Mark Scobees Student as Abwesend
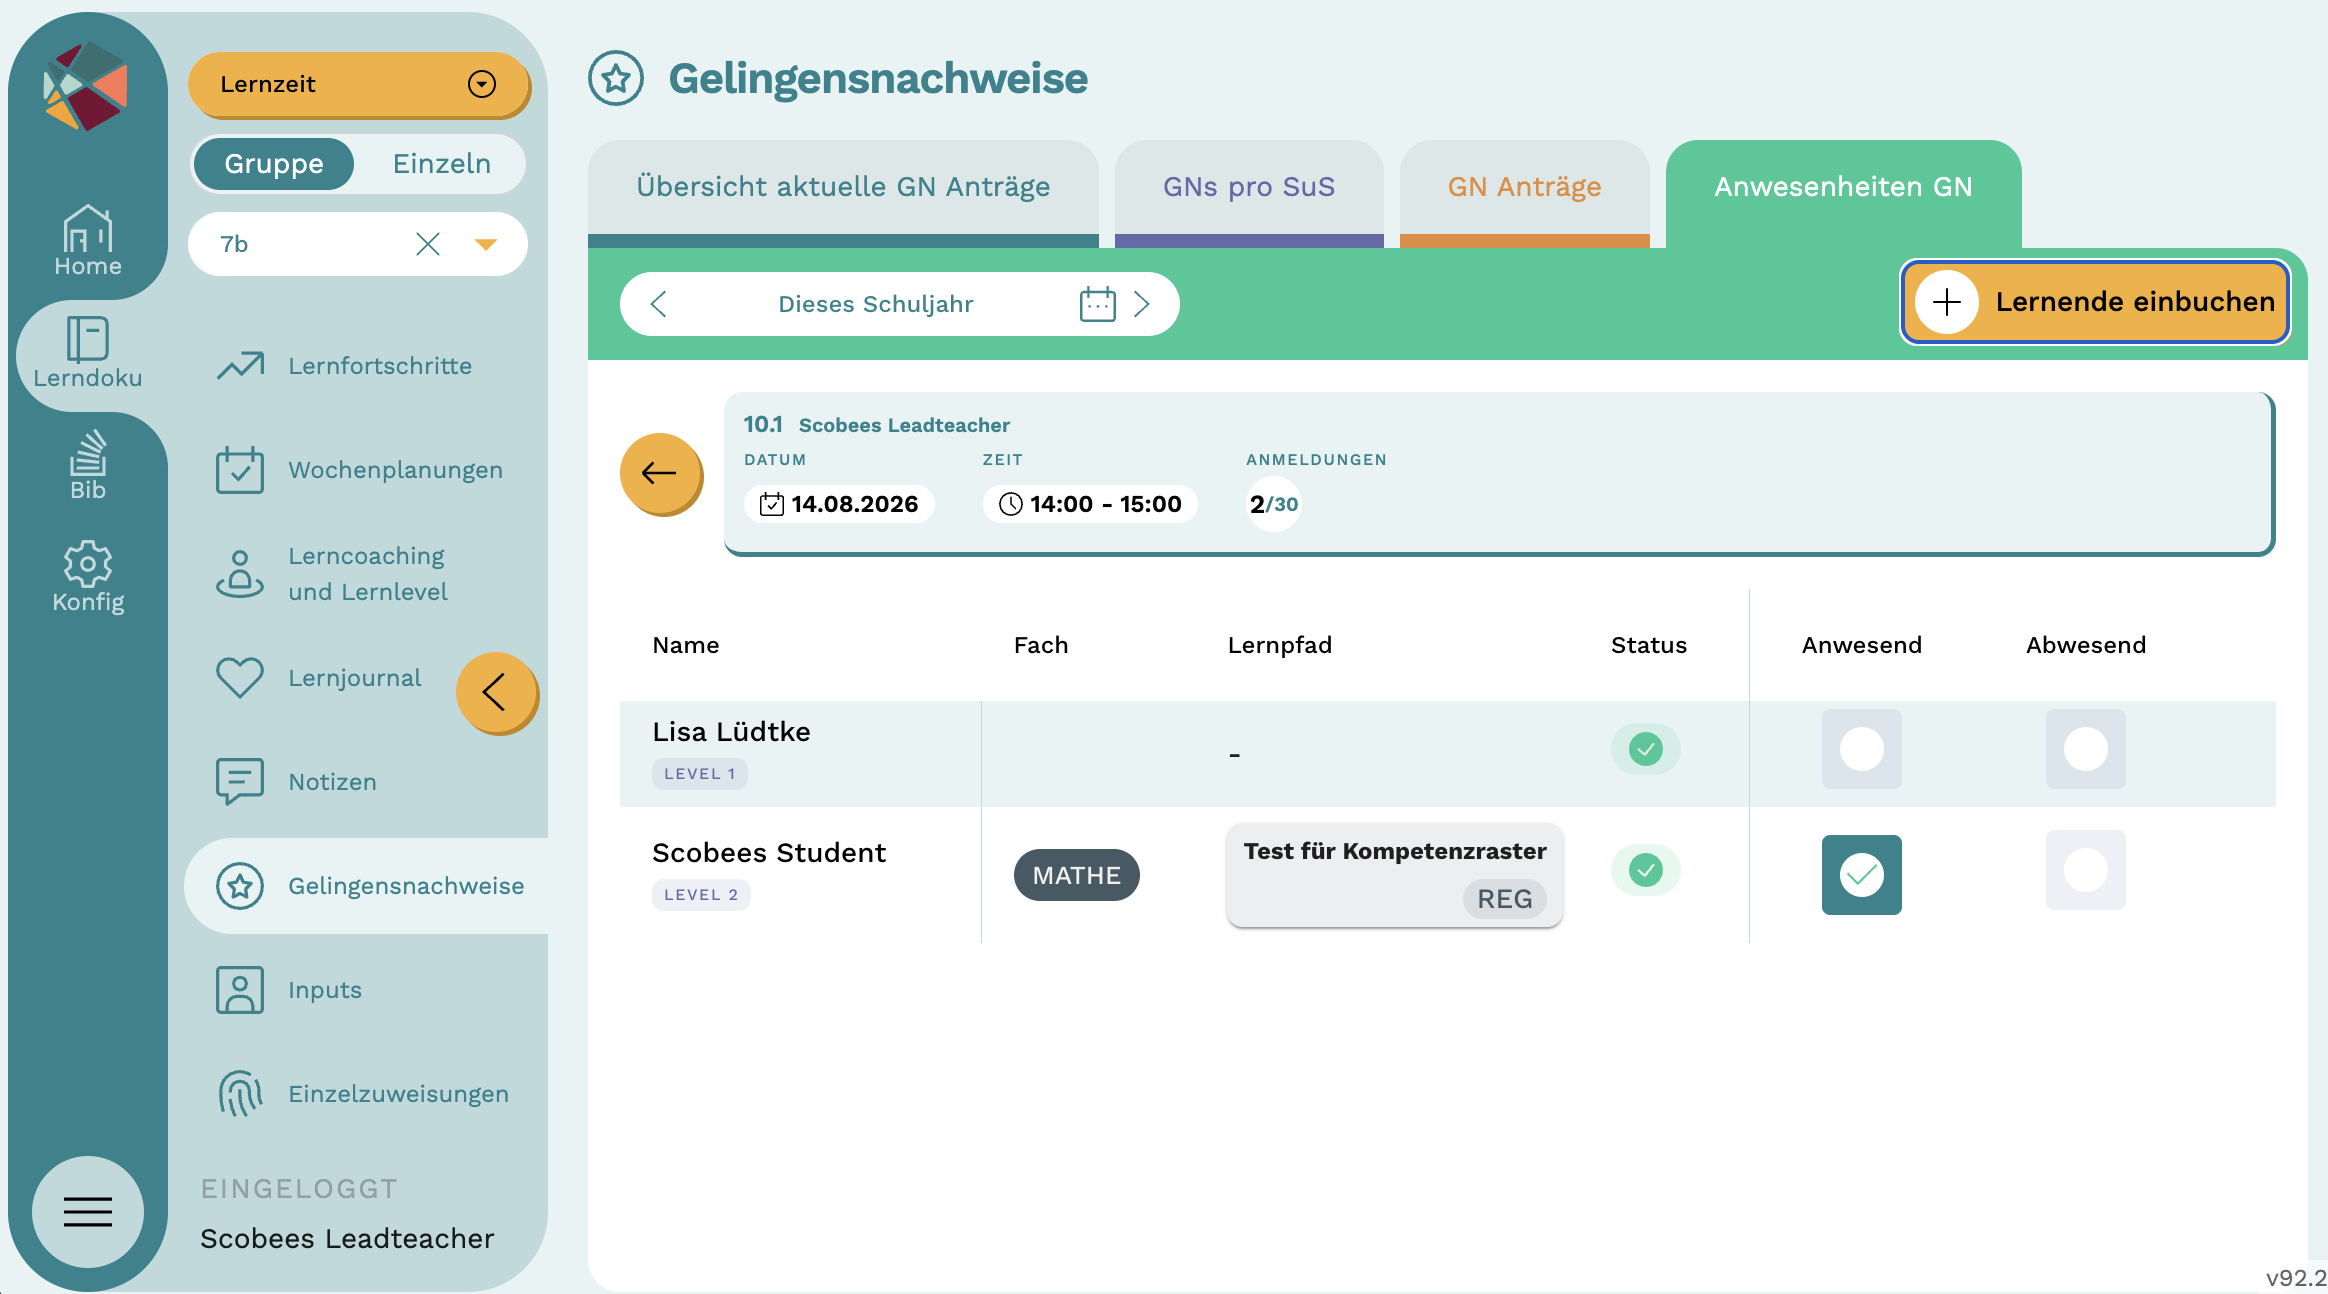This screenshot has height=1294, width=2328. tap(2086, 870)
